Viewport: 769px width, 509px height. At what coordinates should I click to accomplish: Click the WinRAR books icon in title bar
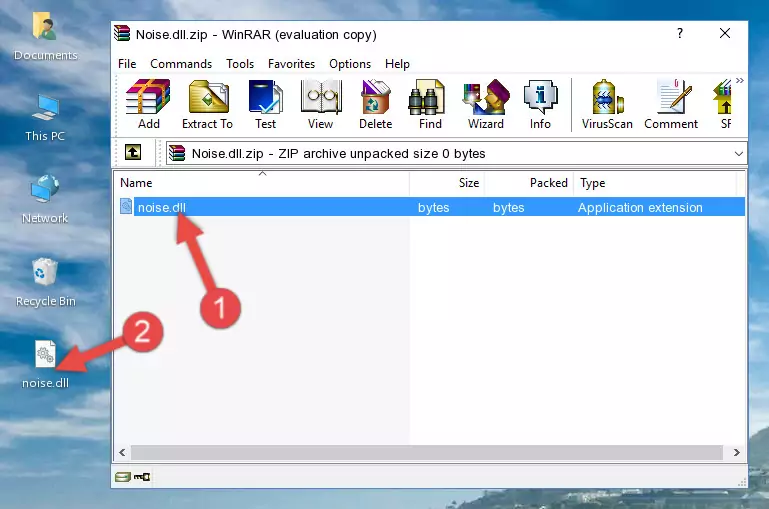[x=122, y=34]
